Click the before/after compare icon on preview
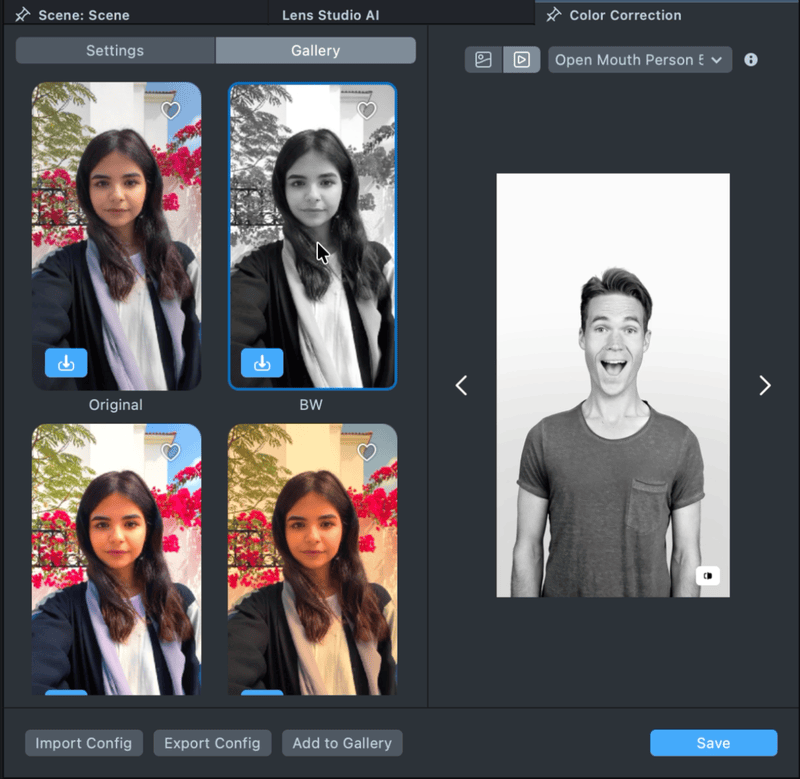Viewport: 800px width, 779px height. pos(708,575)
